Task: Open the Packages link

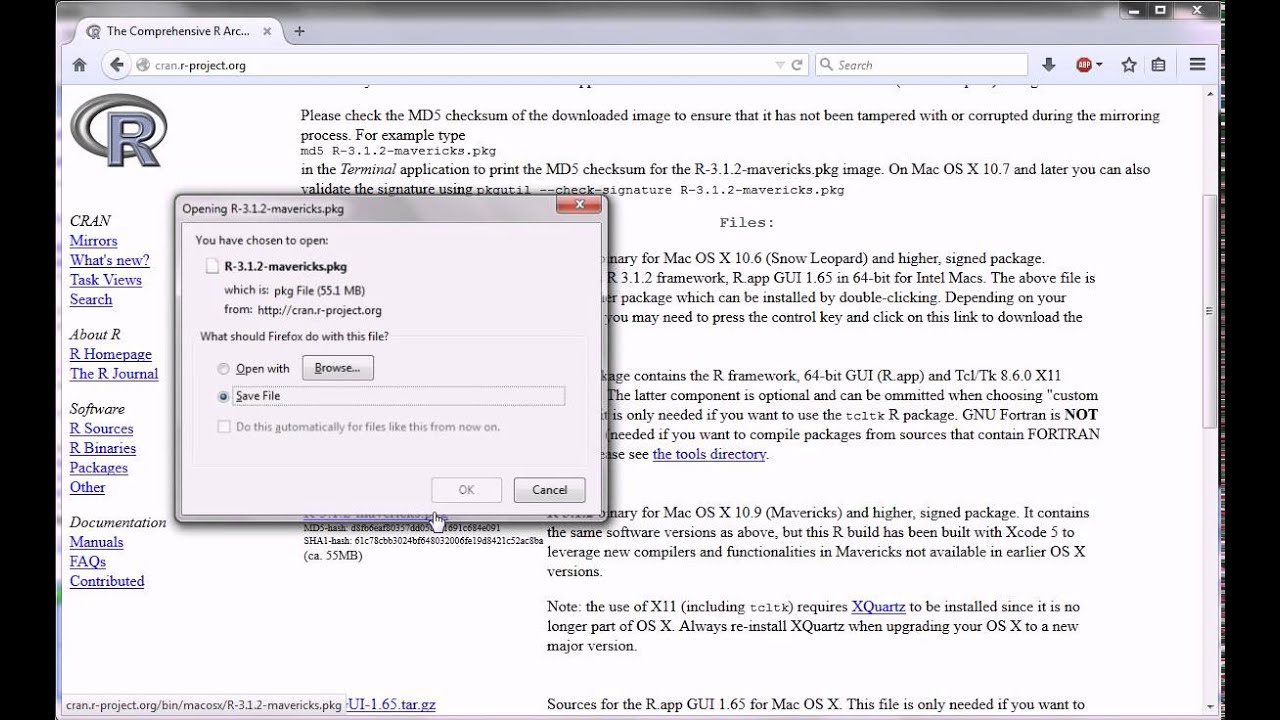Action: click(99, 468)
